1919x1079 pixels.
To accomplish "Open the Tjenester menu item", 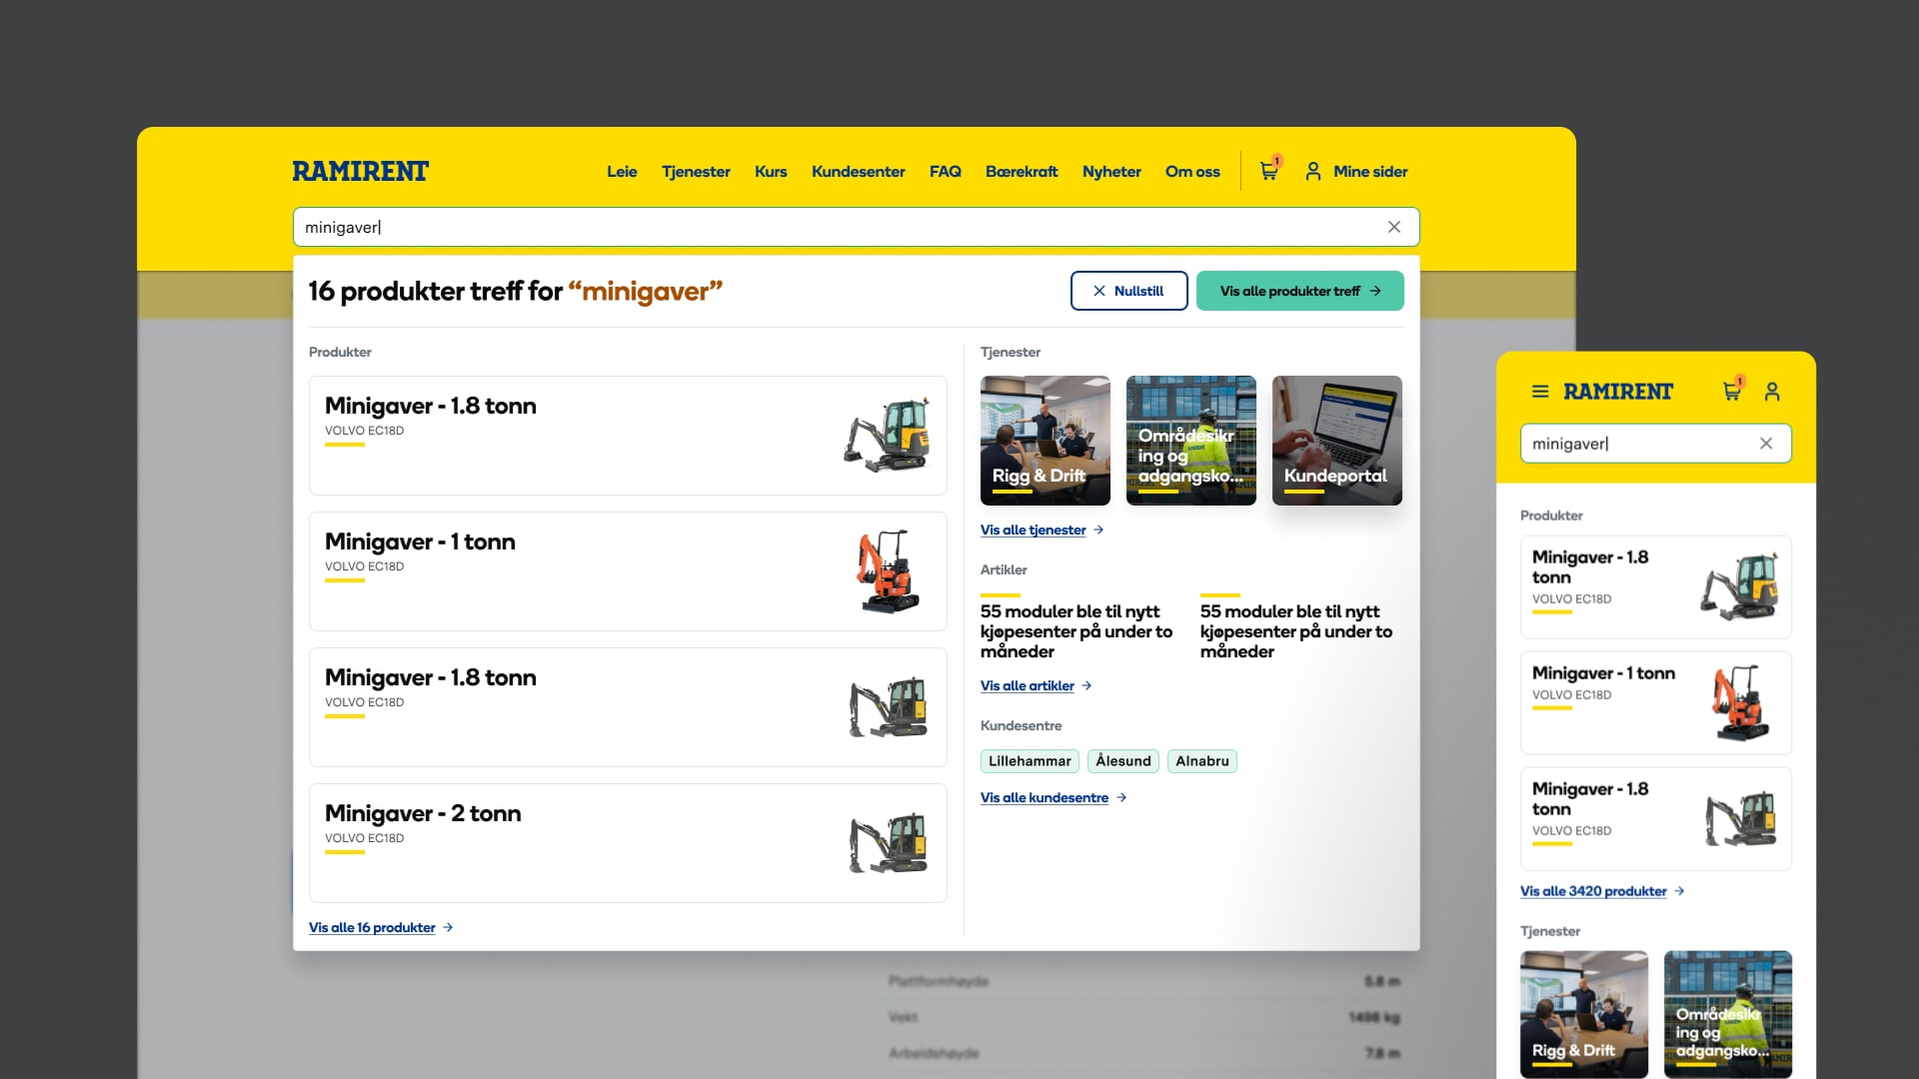I will click(696, 171).
